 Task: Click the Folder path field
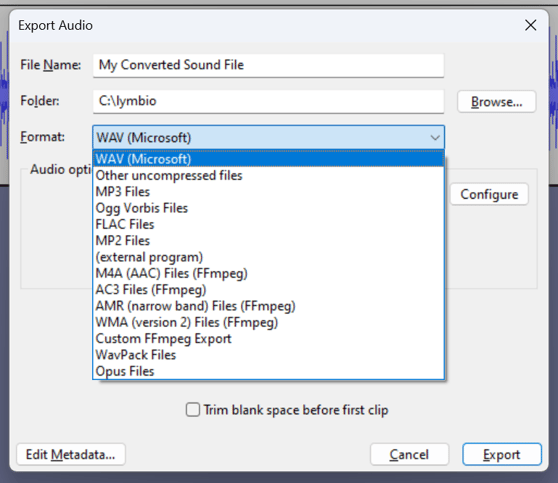[268, 101]
